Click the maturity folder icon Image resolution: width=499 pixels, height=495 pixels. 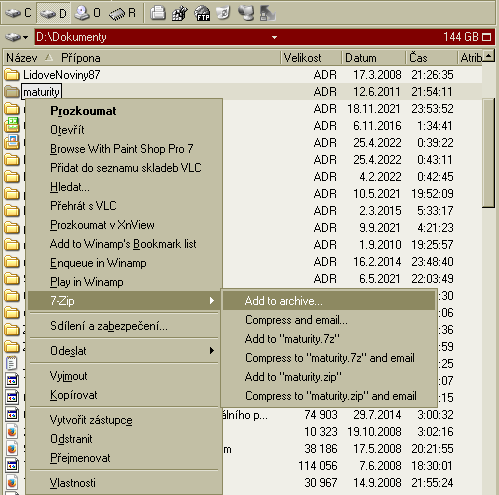[x=12, y=92]
